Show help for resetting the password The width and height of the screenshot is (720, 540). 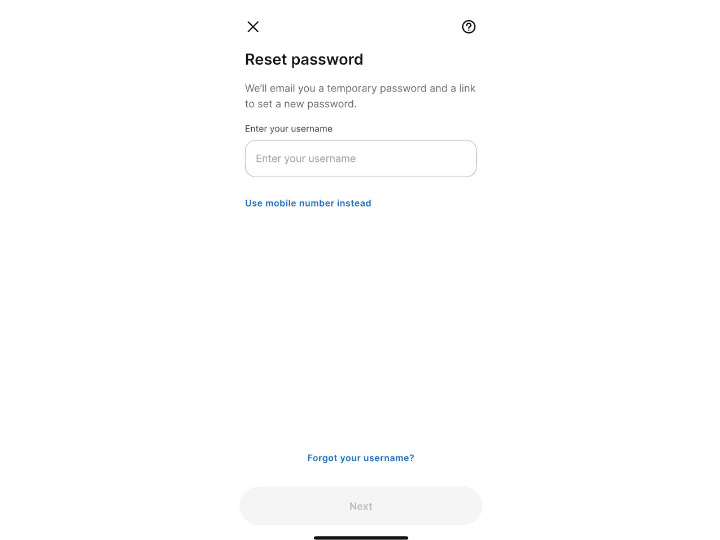468,27
